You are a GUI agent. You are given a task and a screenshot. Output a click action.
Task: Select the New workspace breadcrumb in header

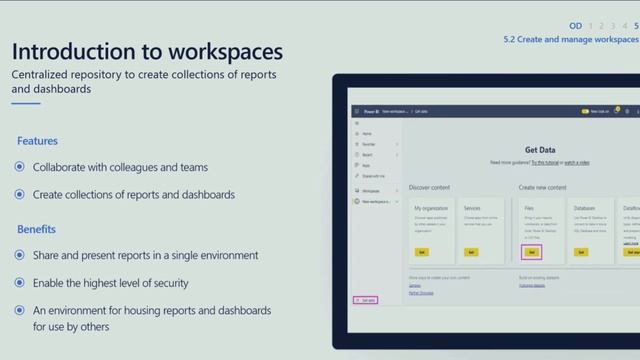(x=395, y=111)
